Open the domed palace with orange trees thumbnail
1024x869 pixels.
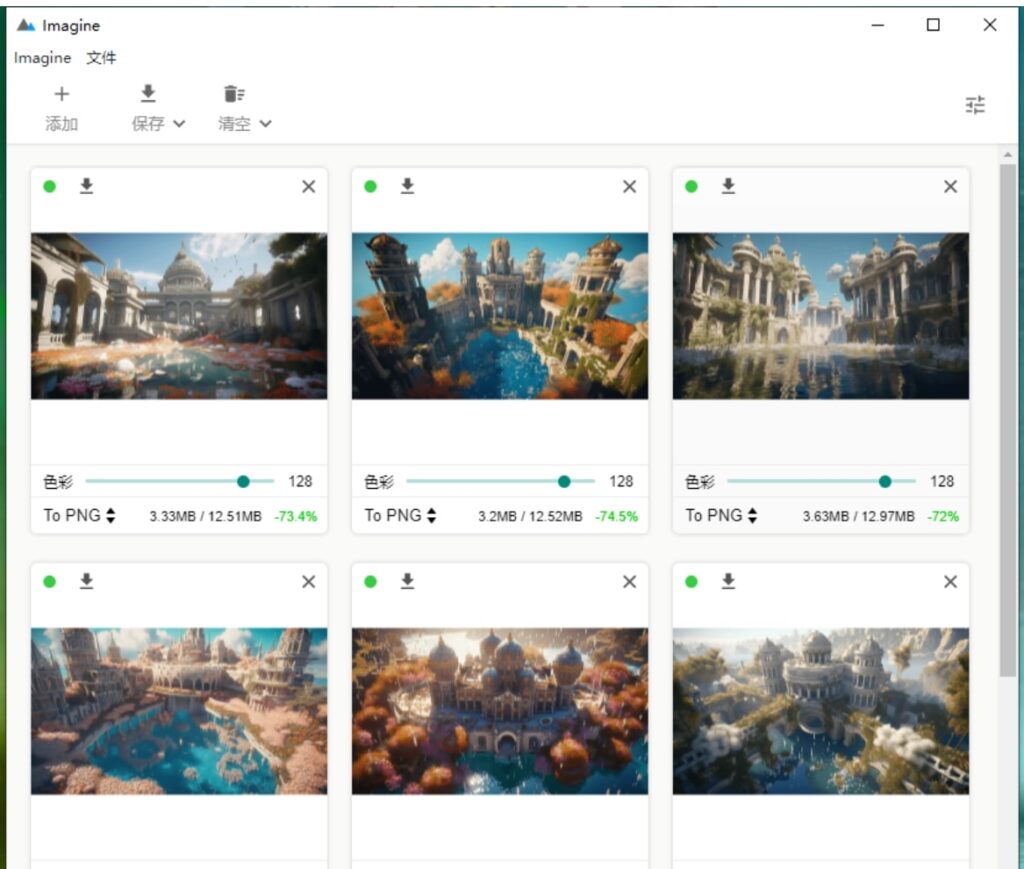click(500, 711)
